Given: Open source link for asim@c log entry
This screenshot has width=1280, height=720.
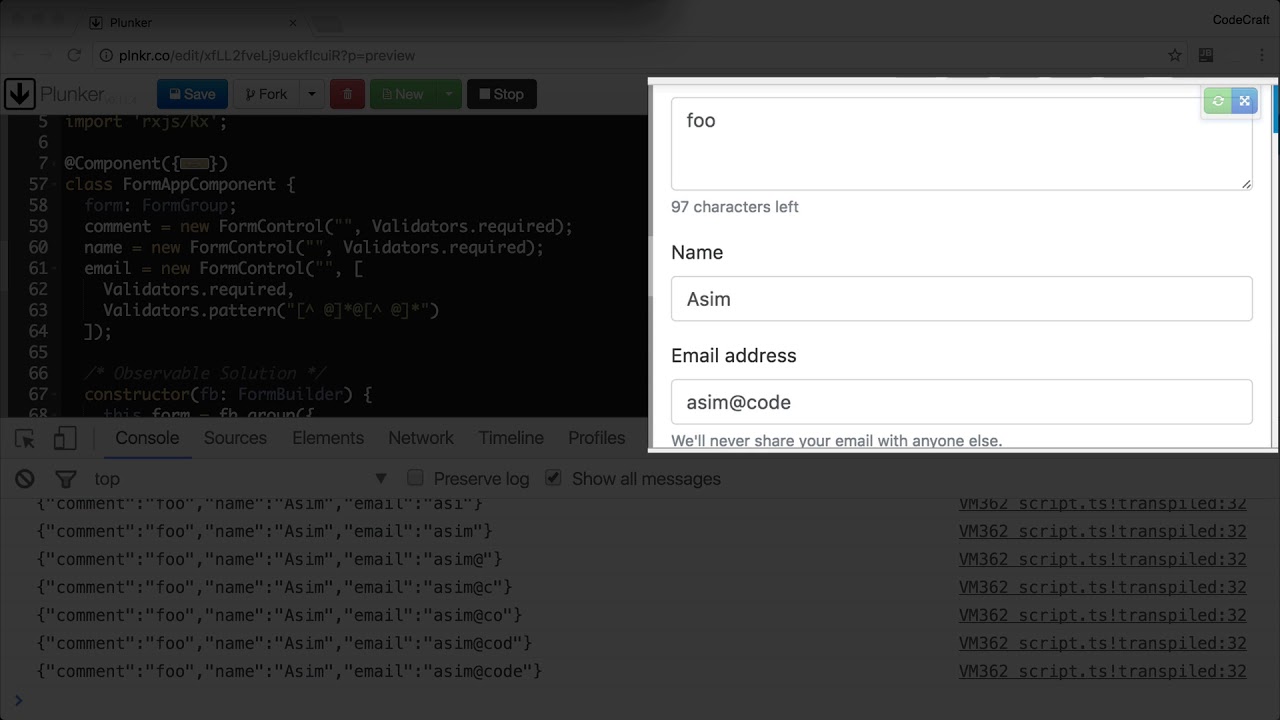Looking at the screenshot, I should 1103,587.
